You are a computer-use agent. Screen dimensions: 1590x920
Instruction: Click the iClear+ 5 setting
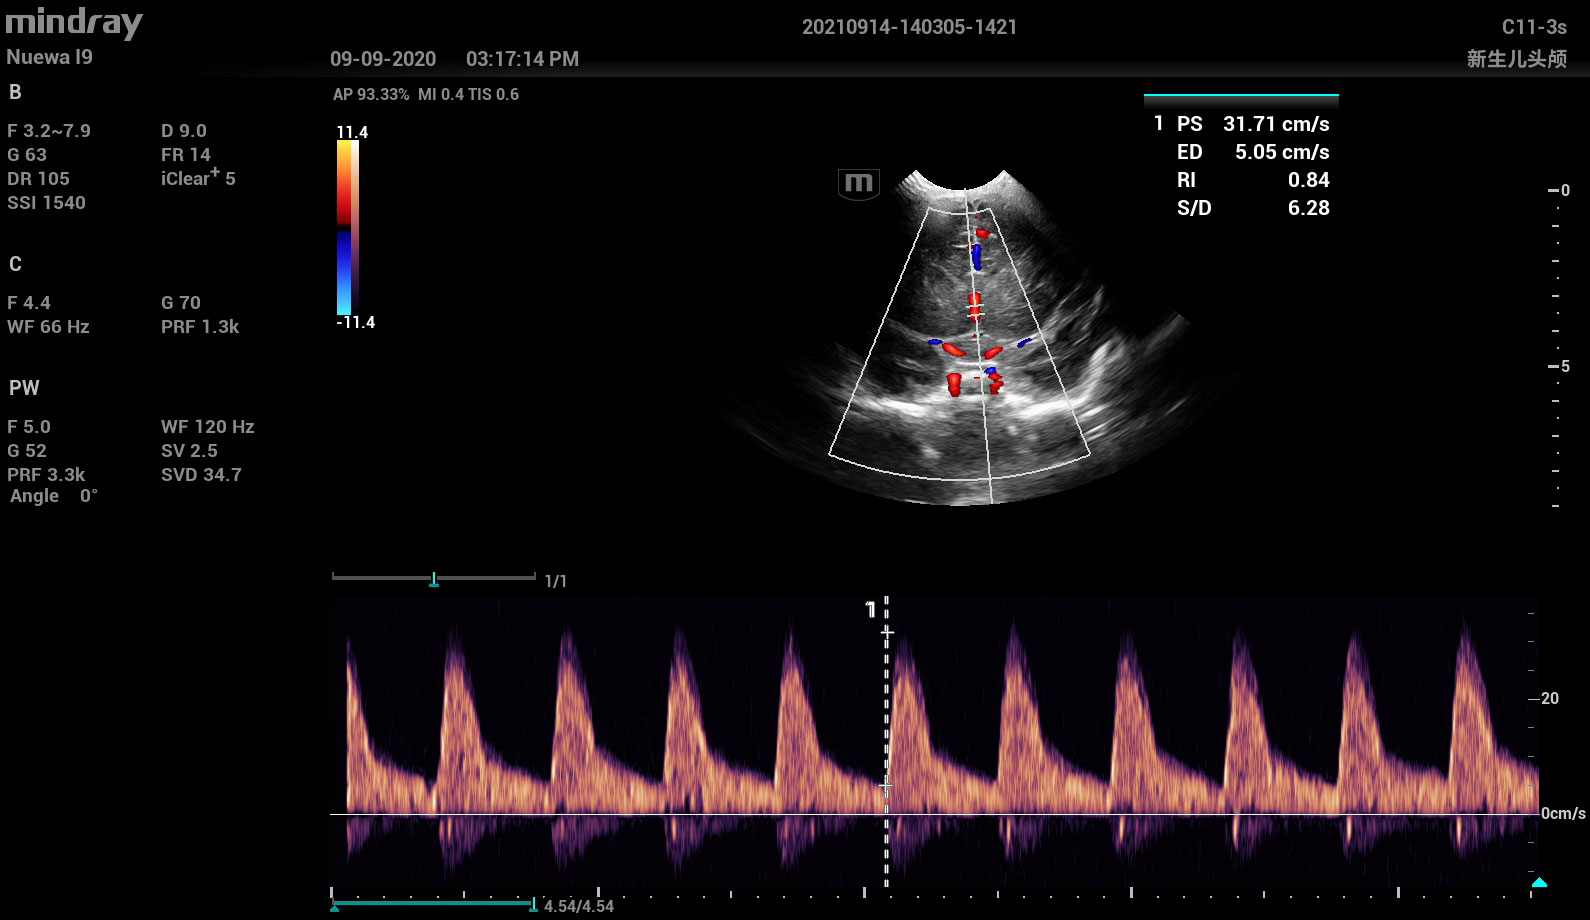198,178
